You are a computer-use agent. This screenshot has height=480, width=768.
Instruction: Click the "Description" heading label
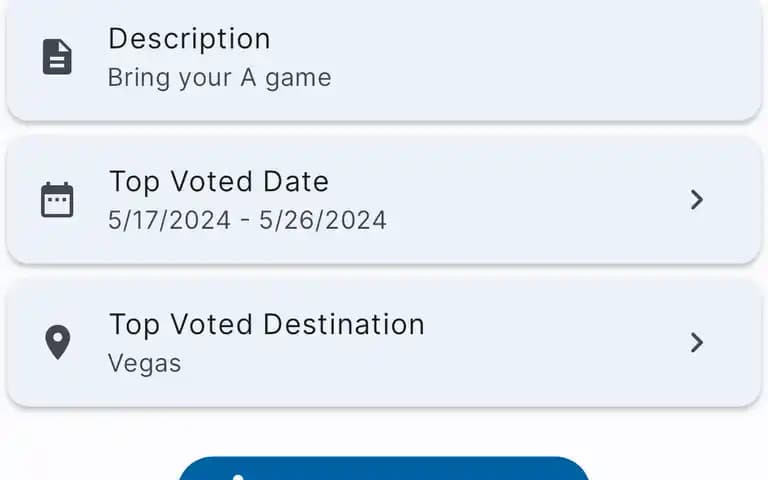tap(189, 39)
